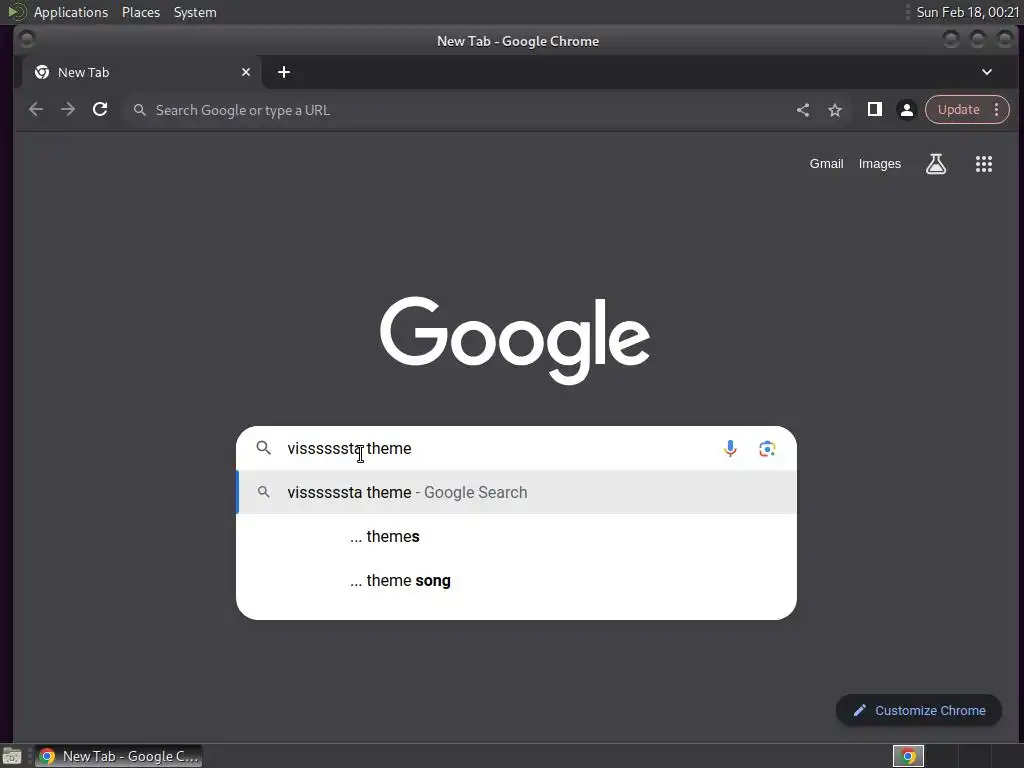Open Google Images link
Screen dimensions: 1024x768
pos(879,164)
